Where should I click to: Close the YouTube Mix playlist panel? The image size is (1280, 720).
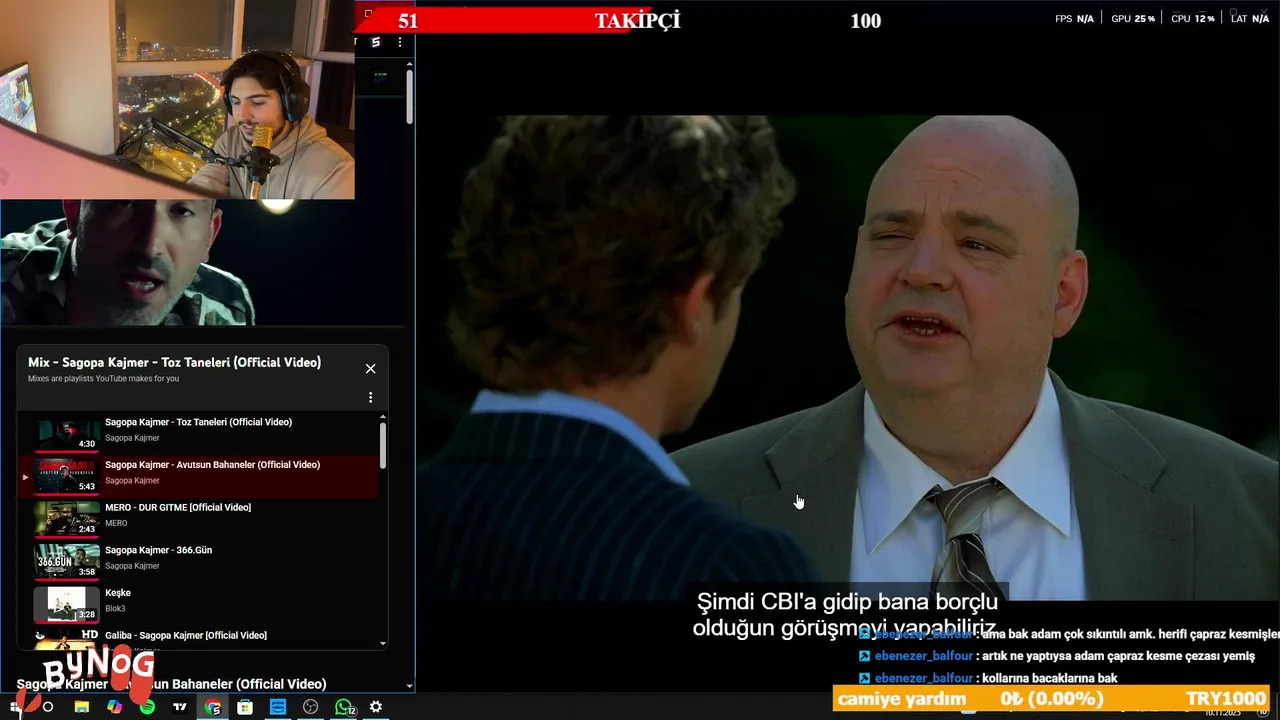[370, 369]
